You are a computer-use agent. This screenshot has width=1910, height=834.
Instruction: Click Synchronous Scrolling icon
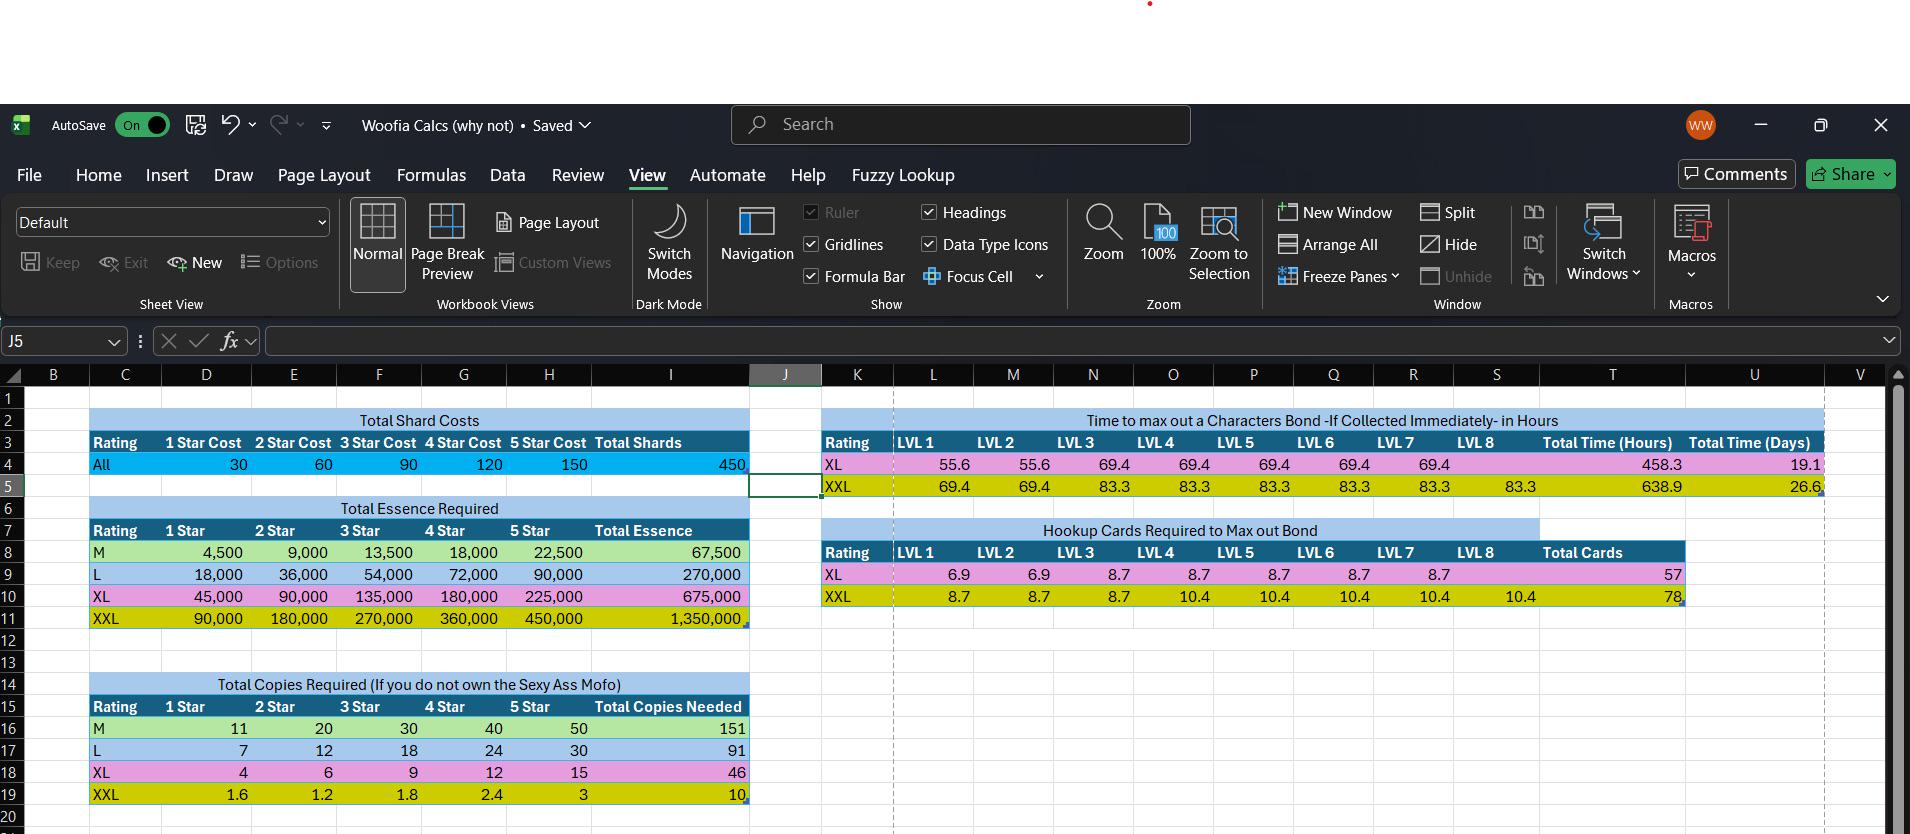(1533, 245)
